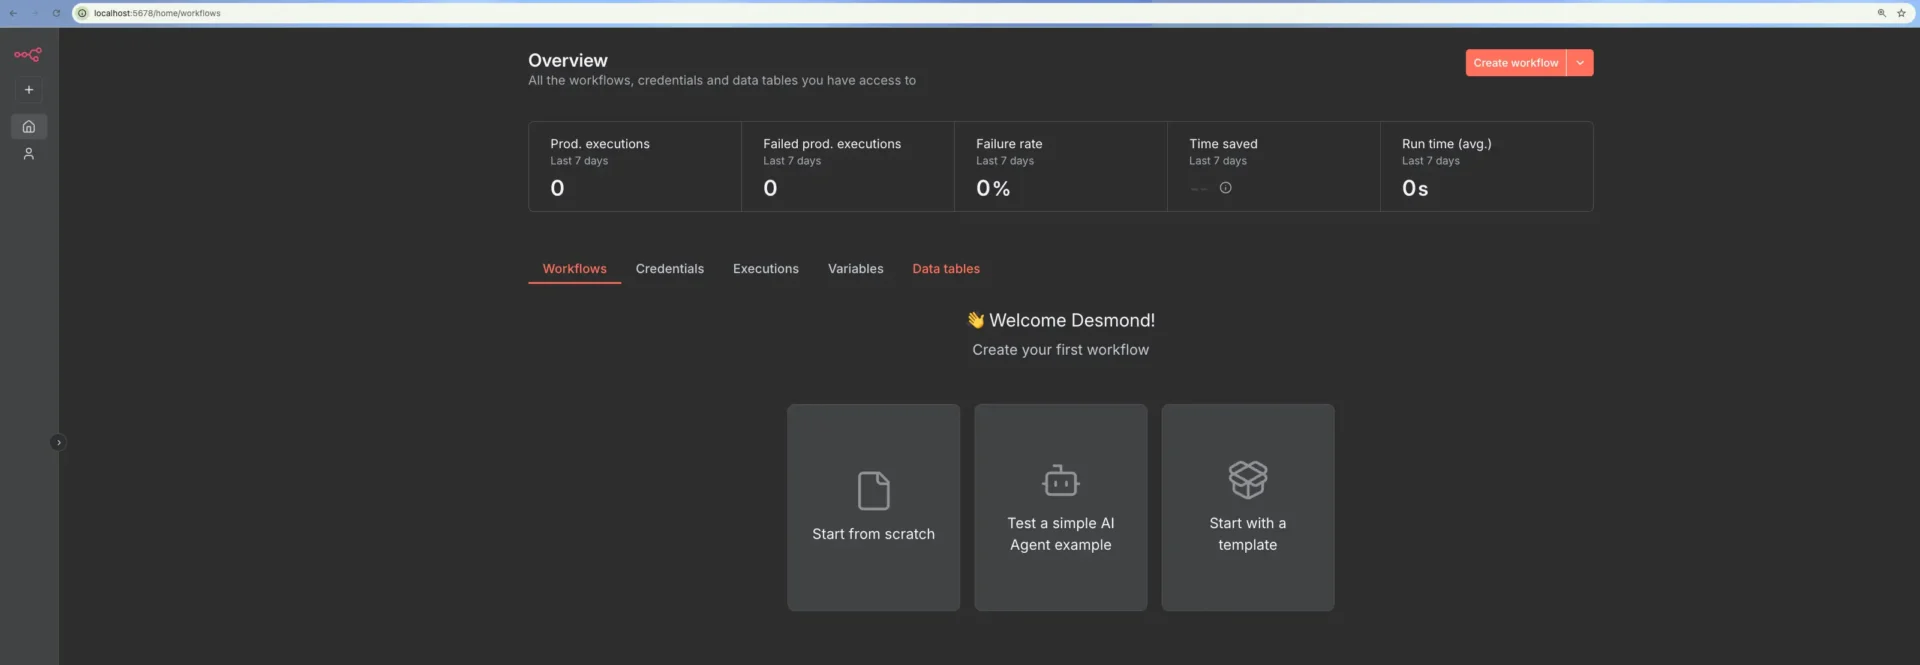Choose the Start from scratch card
Screen dimensions: 1920x665
[873, 507]
